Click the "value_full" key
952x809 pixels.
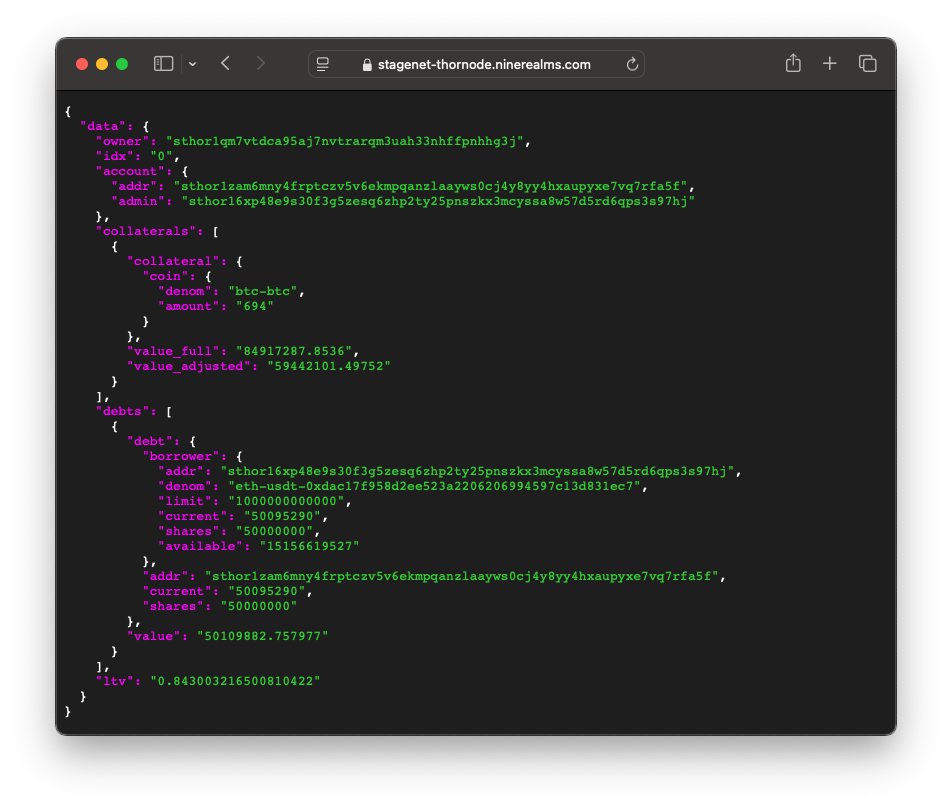coord(173,351)
